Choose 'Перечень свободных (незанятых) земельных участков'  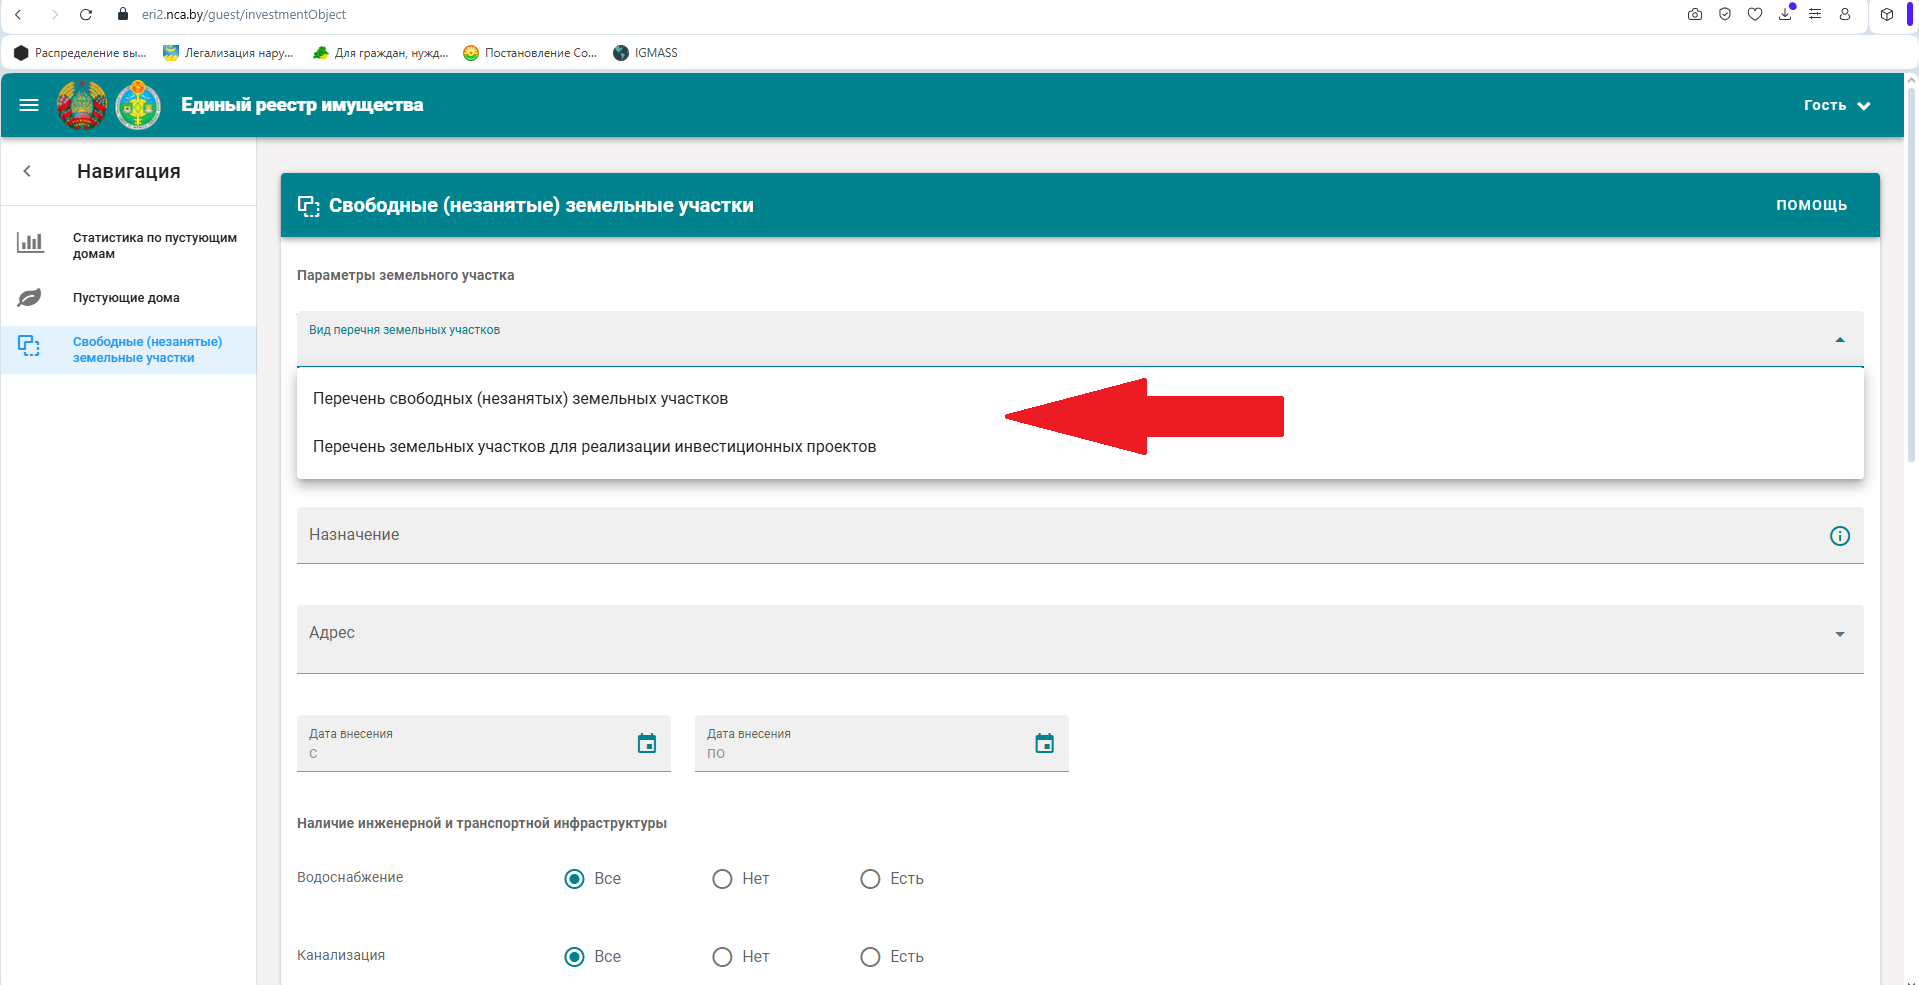(1080, 398)
